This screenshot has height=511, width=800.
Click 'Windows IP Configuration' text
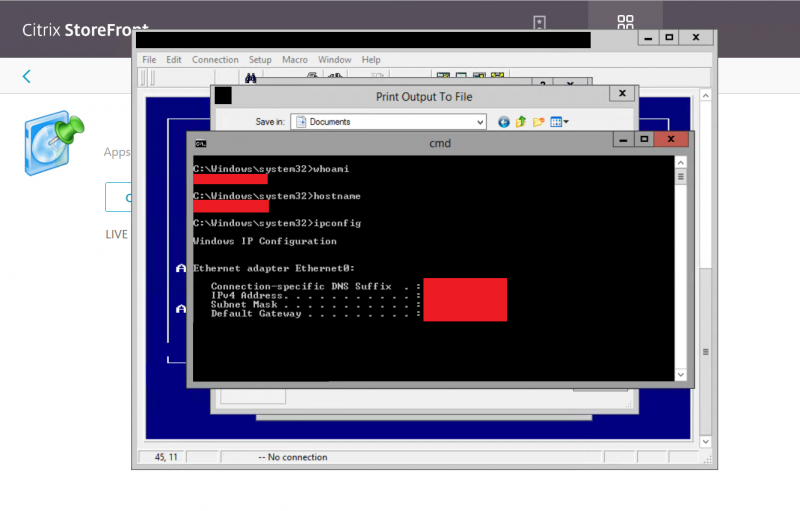tap(265, 241)
